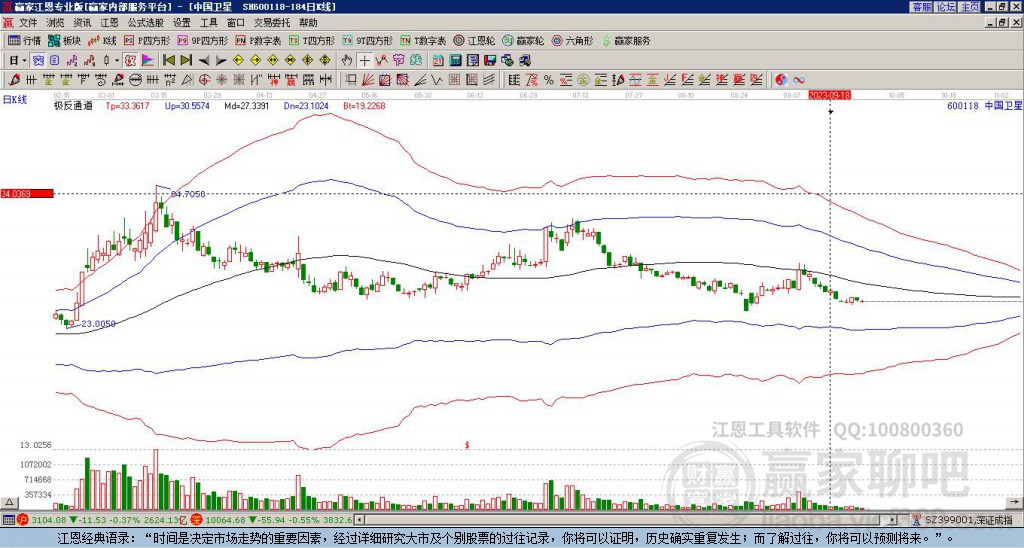Click the right arrow chart scroll button
The image size is (1024, 548).
pos(1013,502)
